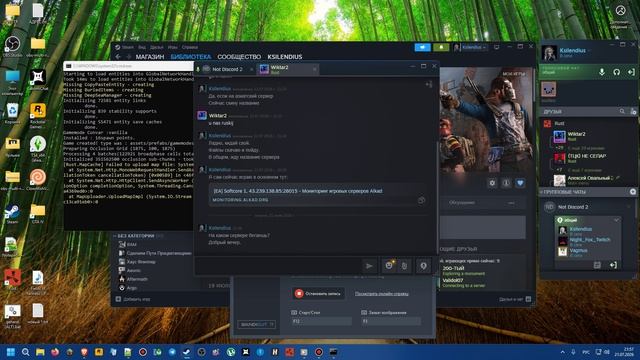640x360 pixels.
Task: Click Остановить запись button
Action: (318, 293)
